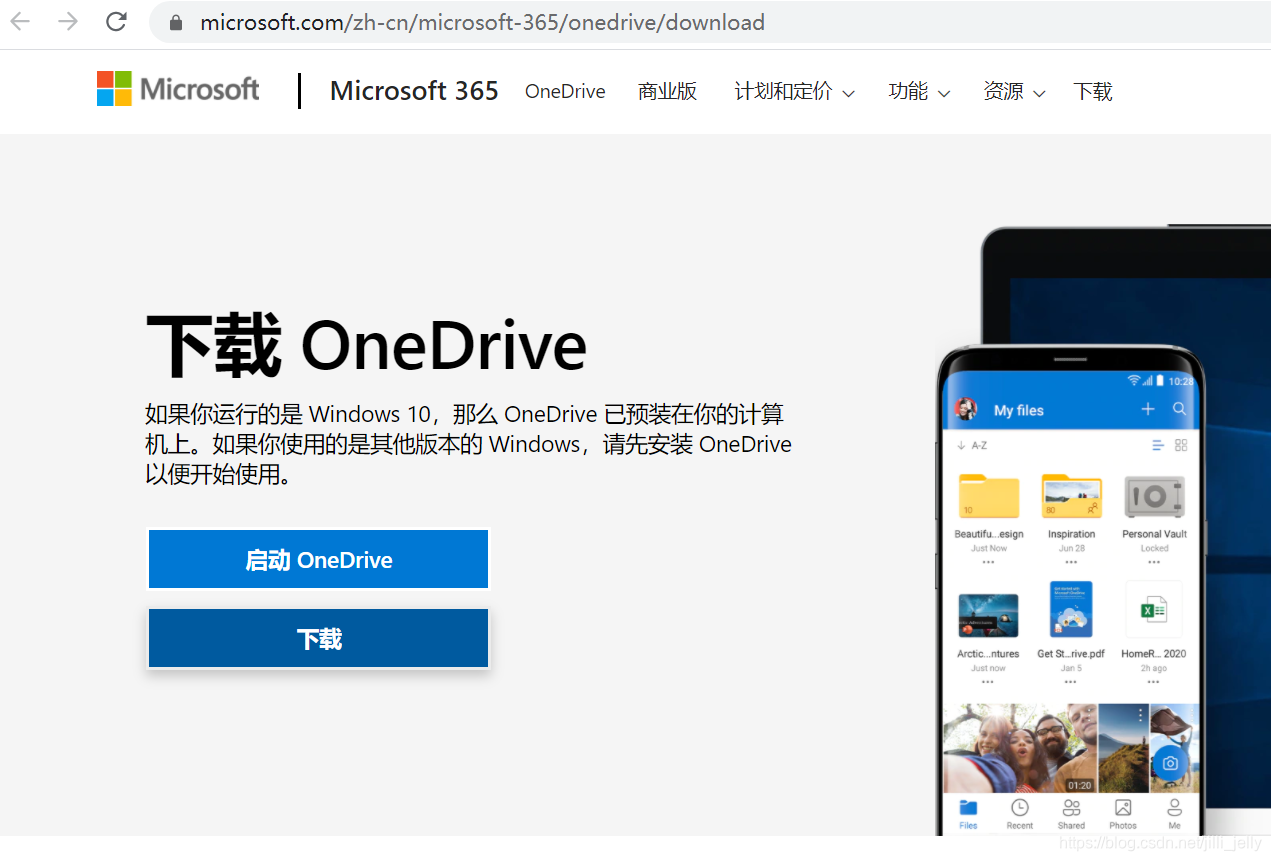This screenshot has height=861, width=1271.
Task: Open the 下载 navigation item in the header
Action: tap(1093, 92)
